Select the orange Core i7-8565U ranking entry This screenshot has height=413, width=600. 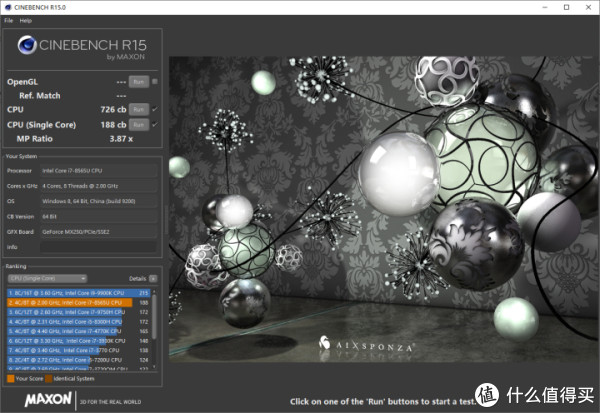(x=78, y=302)
